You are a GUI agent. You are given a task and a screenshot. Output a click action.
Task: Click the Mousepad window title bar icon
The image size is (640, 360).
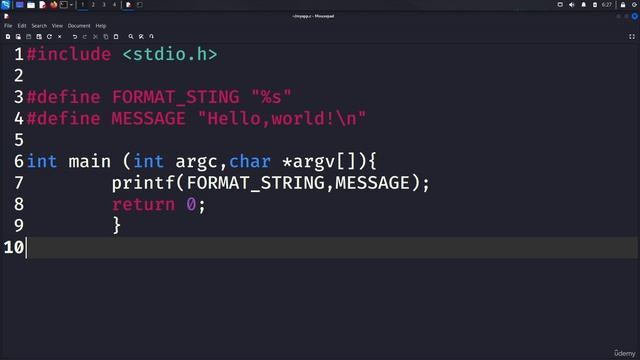point(6,16)
